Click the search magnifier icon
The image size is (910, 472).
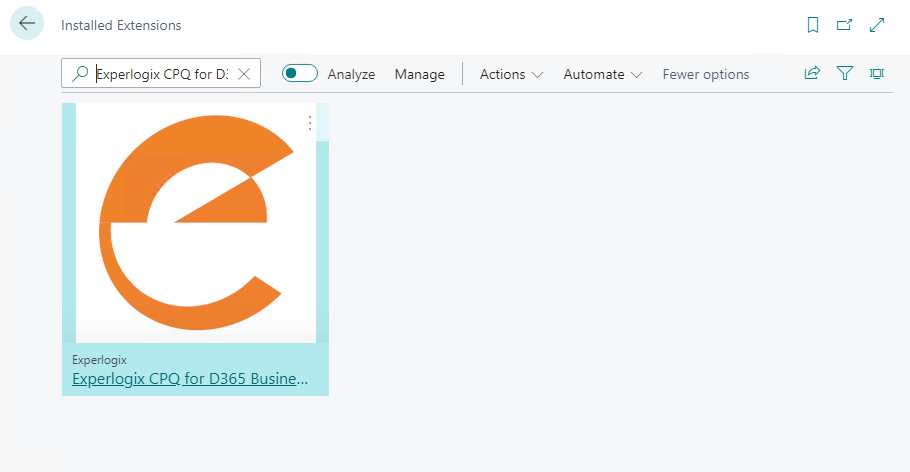coord(80,74)
